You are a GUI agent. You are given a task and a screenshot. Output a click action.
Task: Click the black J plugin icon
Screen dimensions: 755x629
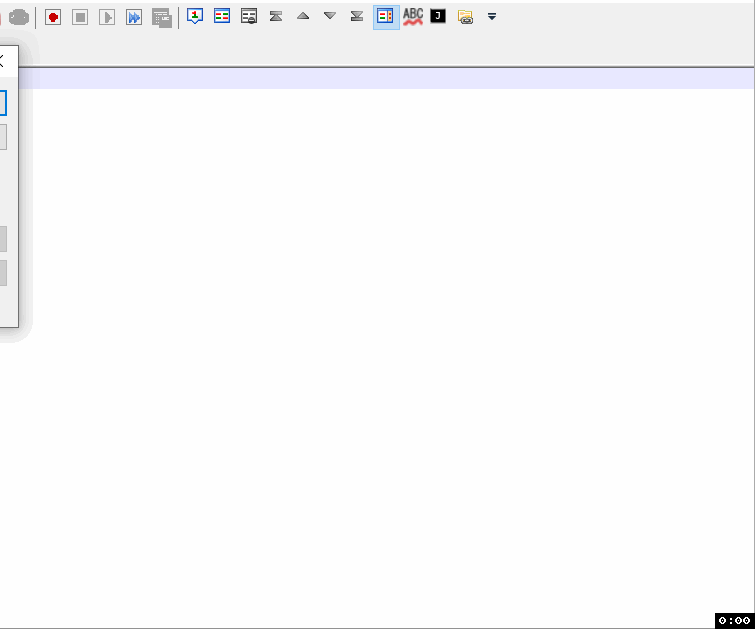pyautogui.click(x=438, y=16)
